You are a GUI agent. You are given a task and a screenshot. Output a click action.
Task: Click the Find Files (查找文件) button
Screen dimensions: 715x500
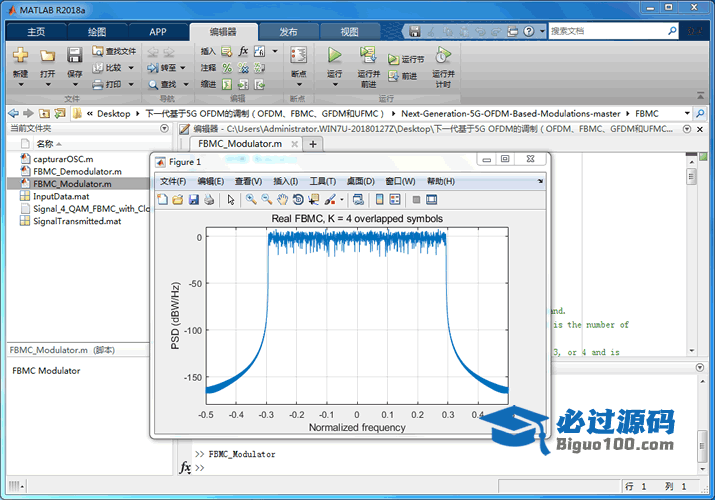tap(114, 51)
